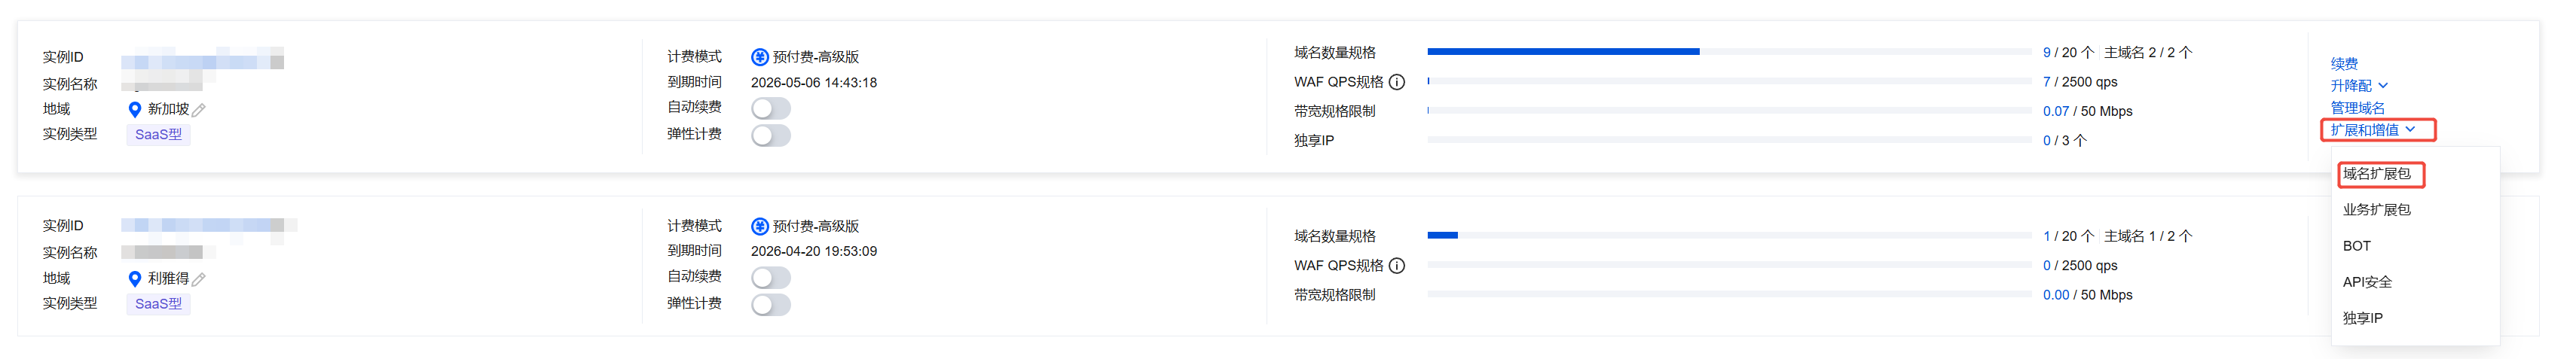Turn on 自动续费 for the Riyadh instance
Image resolution: width=2576 pixels, height=359 pixels.
(770, 277)
